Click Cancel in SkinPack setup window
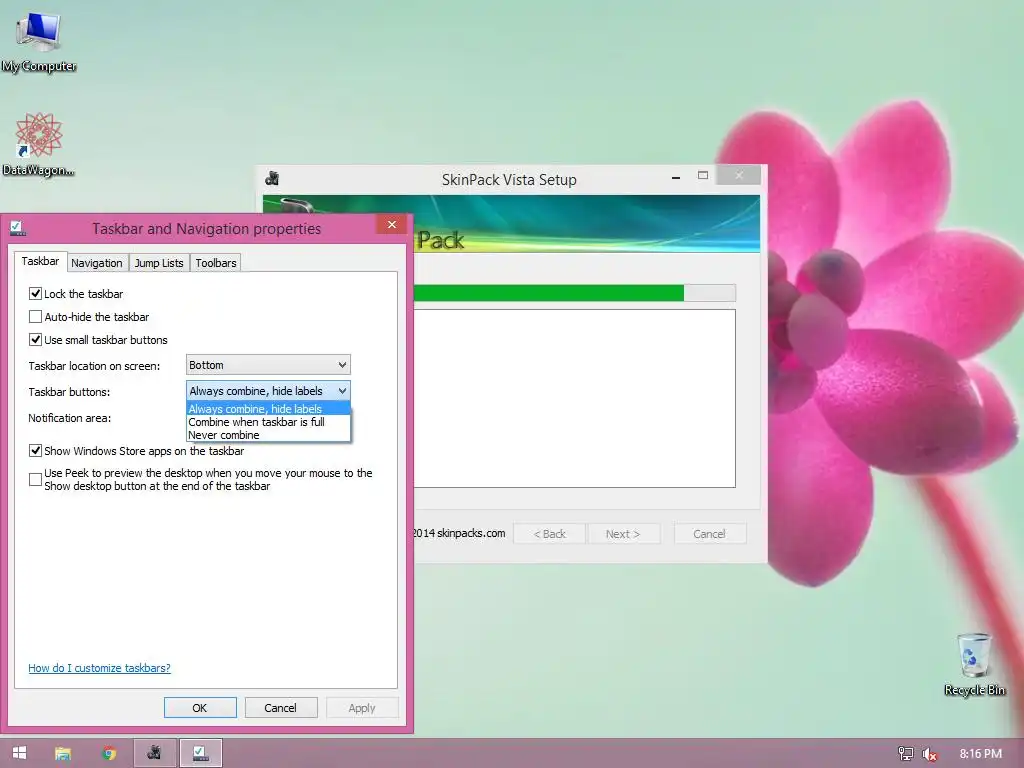Viewport: 1024px width, 768px height. (x=709, y=534)
